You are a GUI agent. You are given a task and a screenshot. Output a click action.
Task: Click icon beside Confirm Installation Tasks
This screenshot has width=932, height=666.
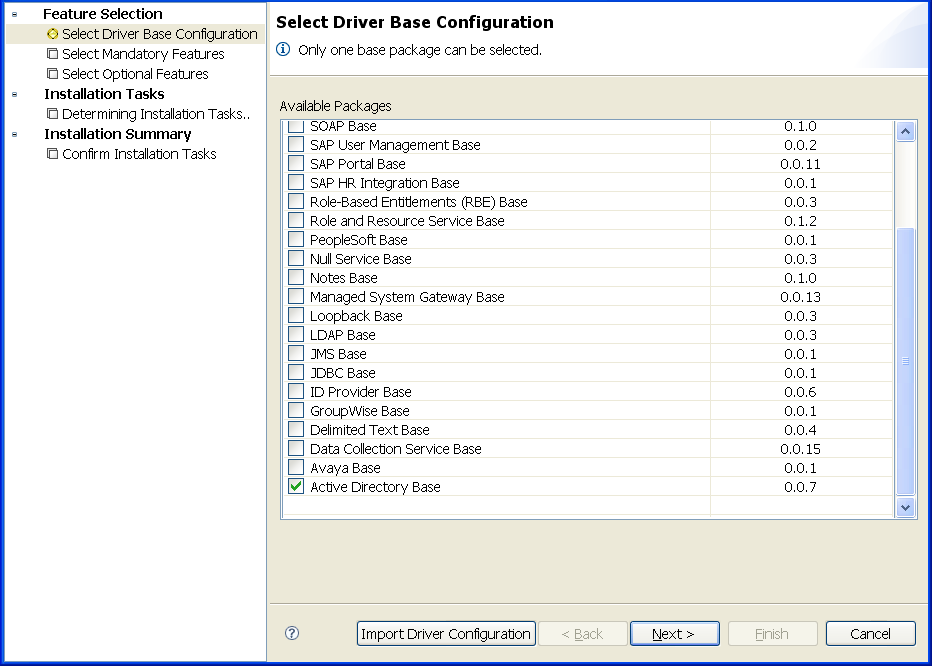52,154
